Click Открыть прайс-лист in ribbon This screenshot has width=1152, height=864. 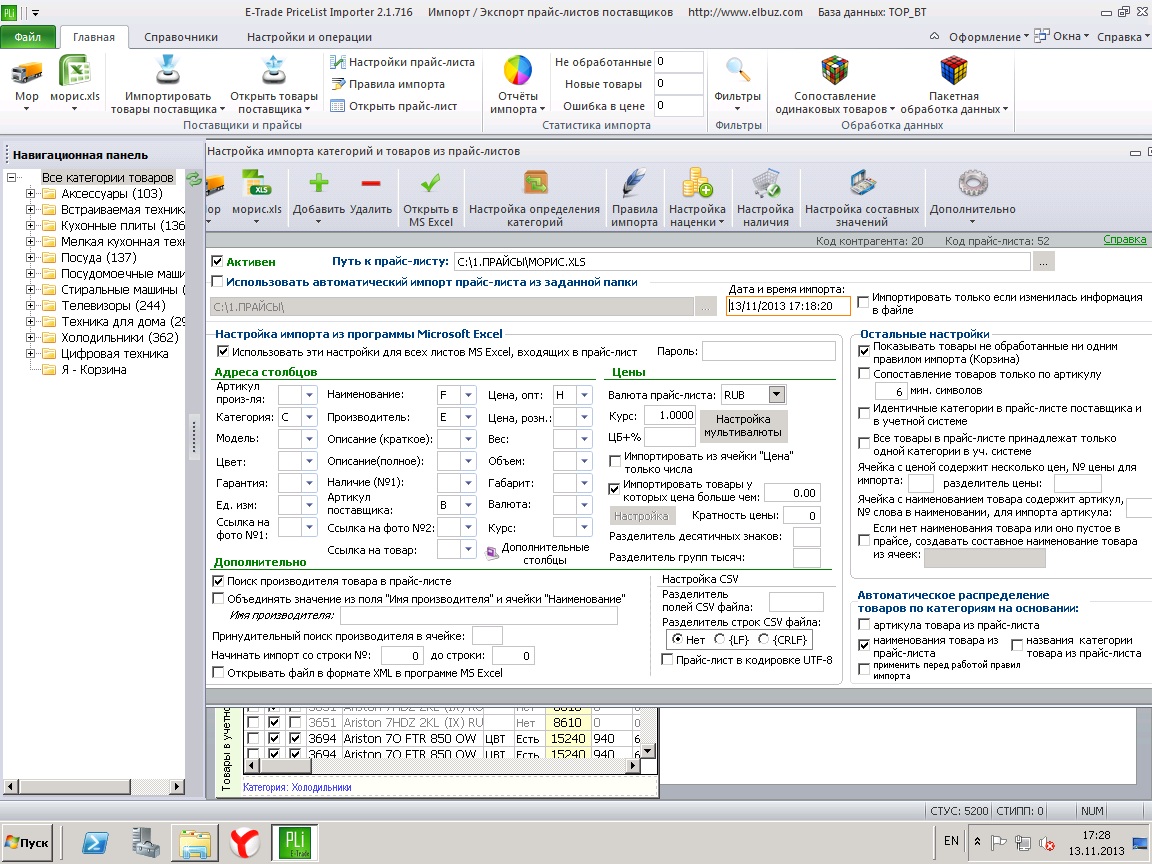point(394,106)
